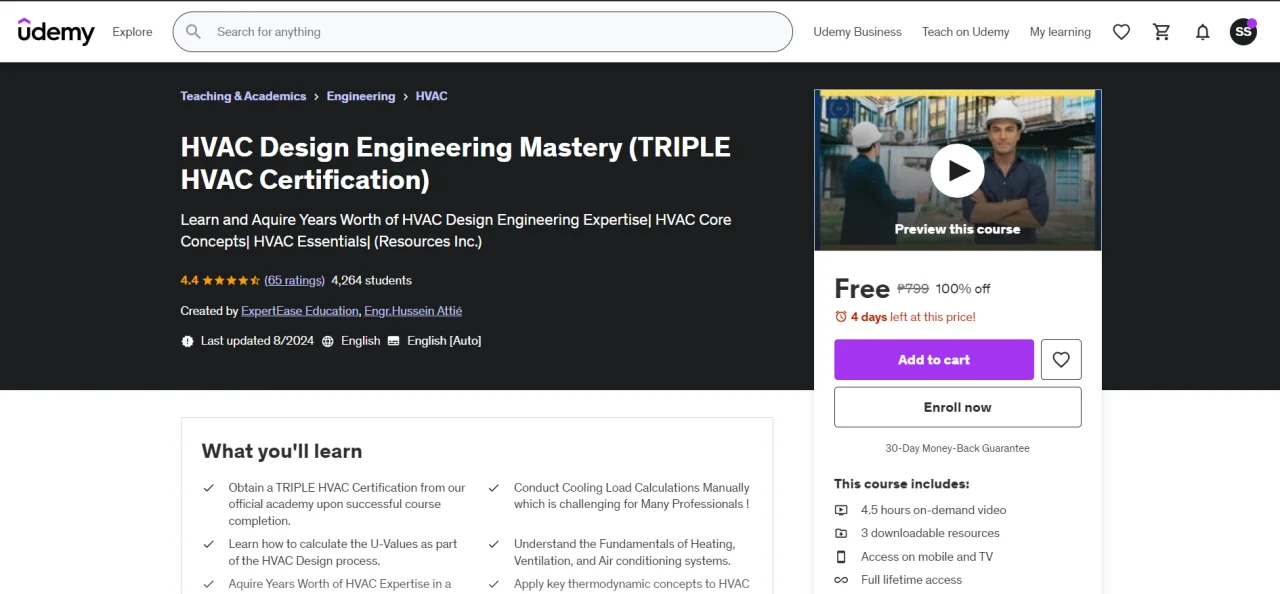The width and height of the screenshot is (1280, 594).
Task: Open the shopping cart icon
Action: (1162, 32)
